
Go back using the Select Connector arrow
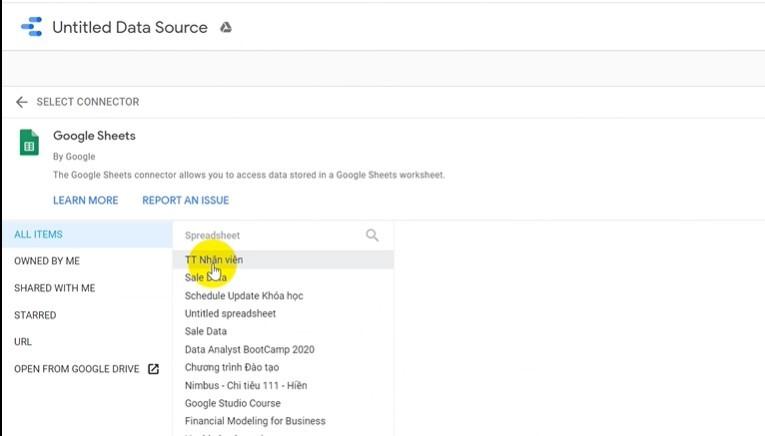point(21,102)
